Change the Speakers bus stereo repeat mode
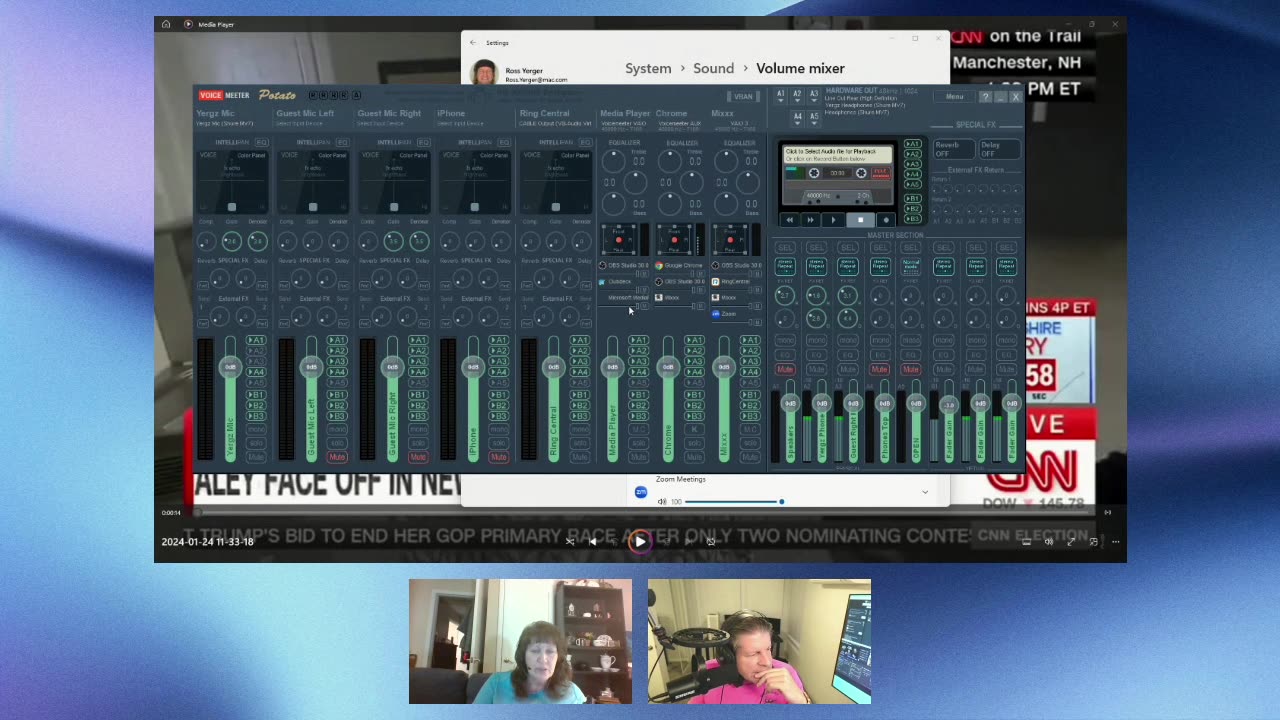The image size is (1280, 720). click(785, 266)
